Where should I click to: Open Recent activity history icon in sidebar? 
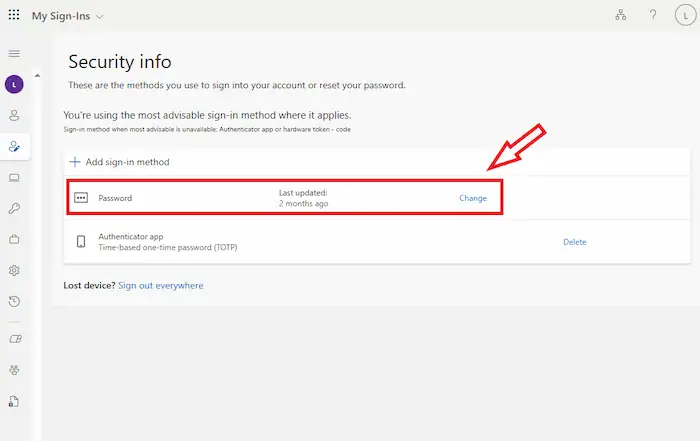(x=14, y=301)
